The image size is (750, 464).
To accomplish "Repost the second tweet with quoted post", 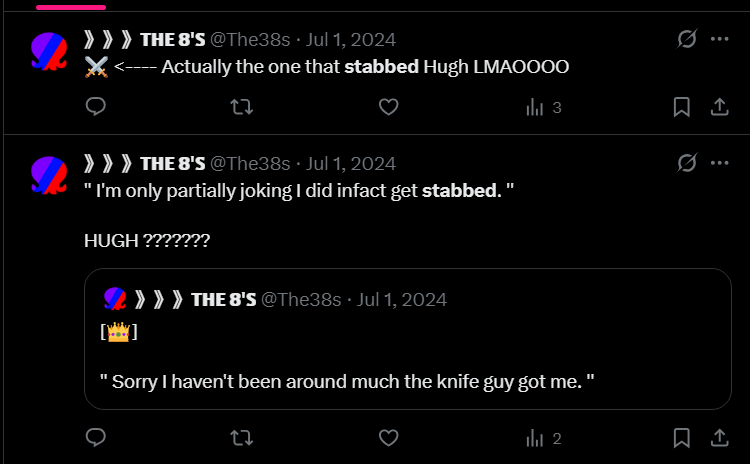I will point(241,437).
